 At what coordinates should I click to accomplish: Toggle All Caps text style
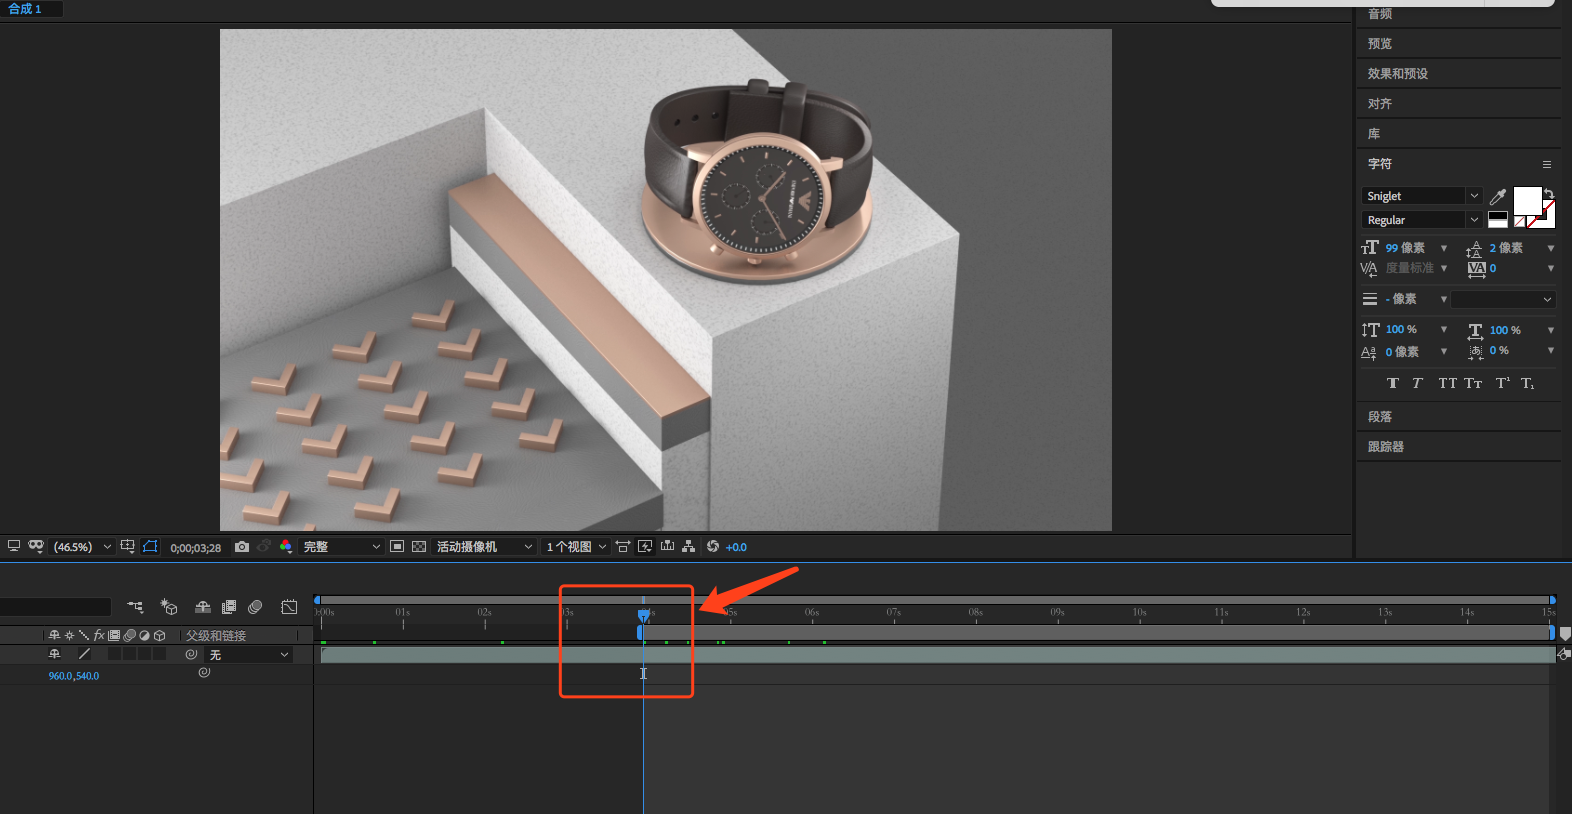tap(1447, 384)
